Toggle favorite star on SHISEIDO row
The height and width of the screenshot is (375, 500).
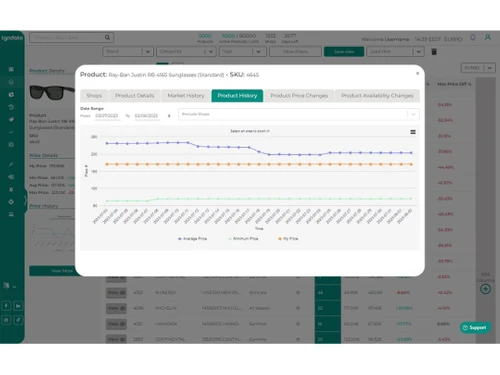298,292
